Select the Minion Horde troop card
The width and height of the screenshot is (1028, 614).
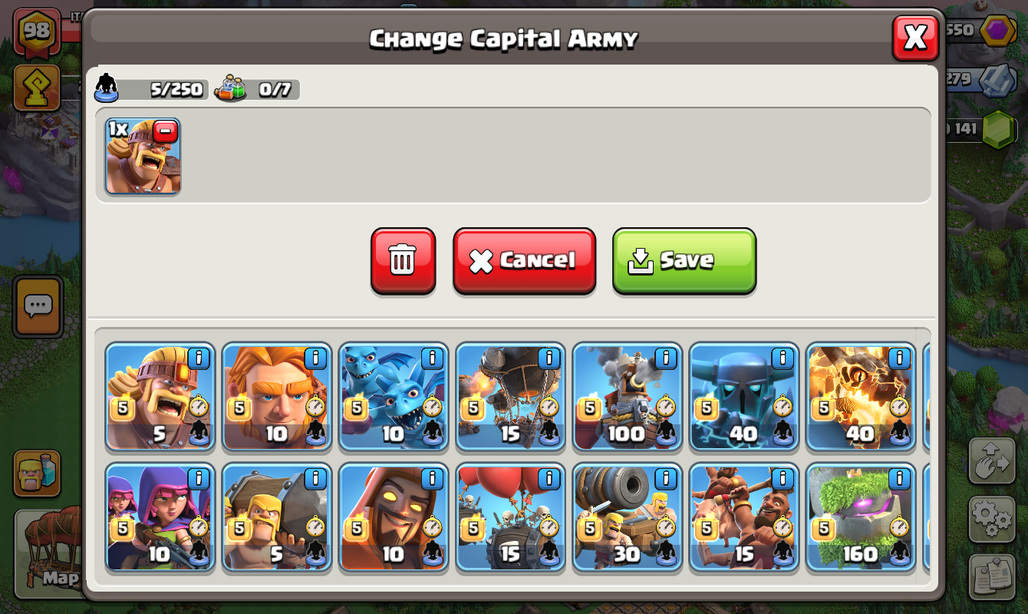coord(393,396)
